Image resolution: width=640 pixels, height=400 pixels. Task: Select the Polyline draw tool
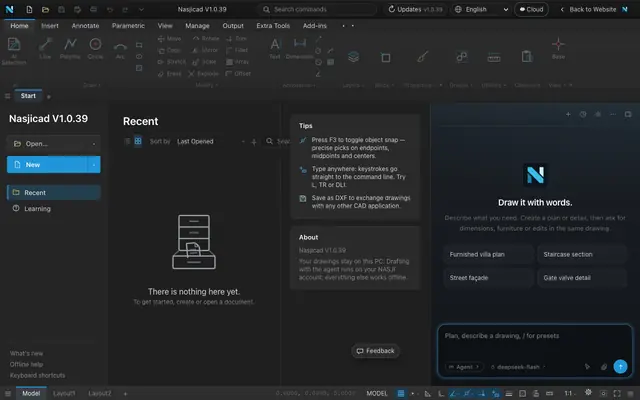click(x=70, y=48)
